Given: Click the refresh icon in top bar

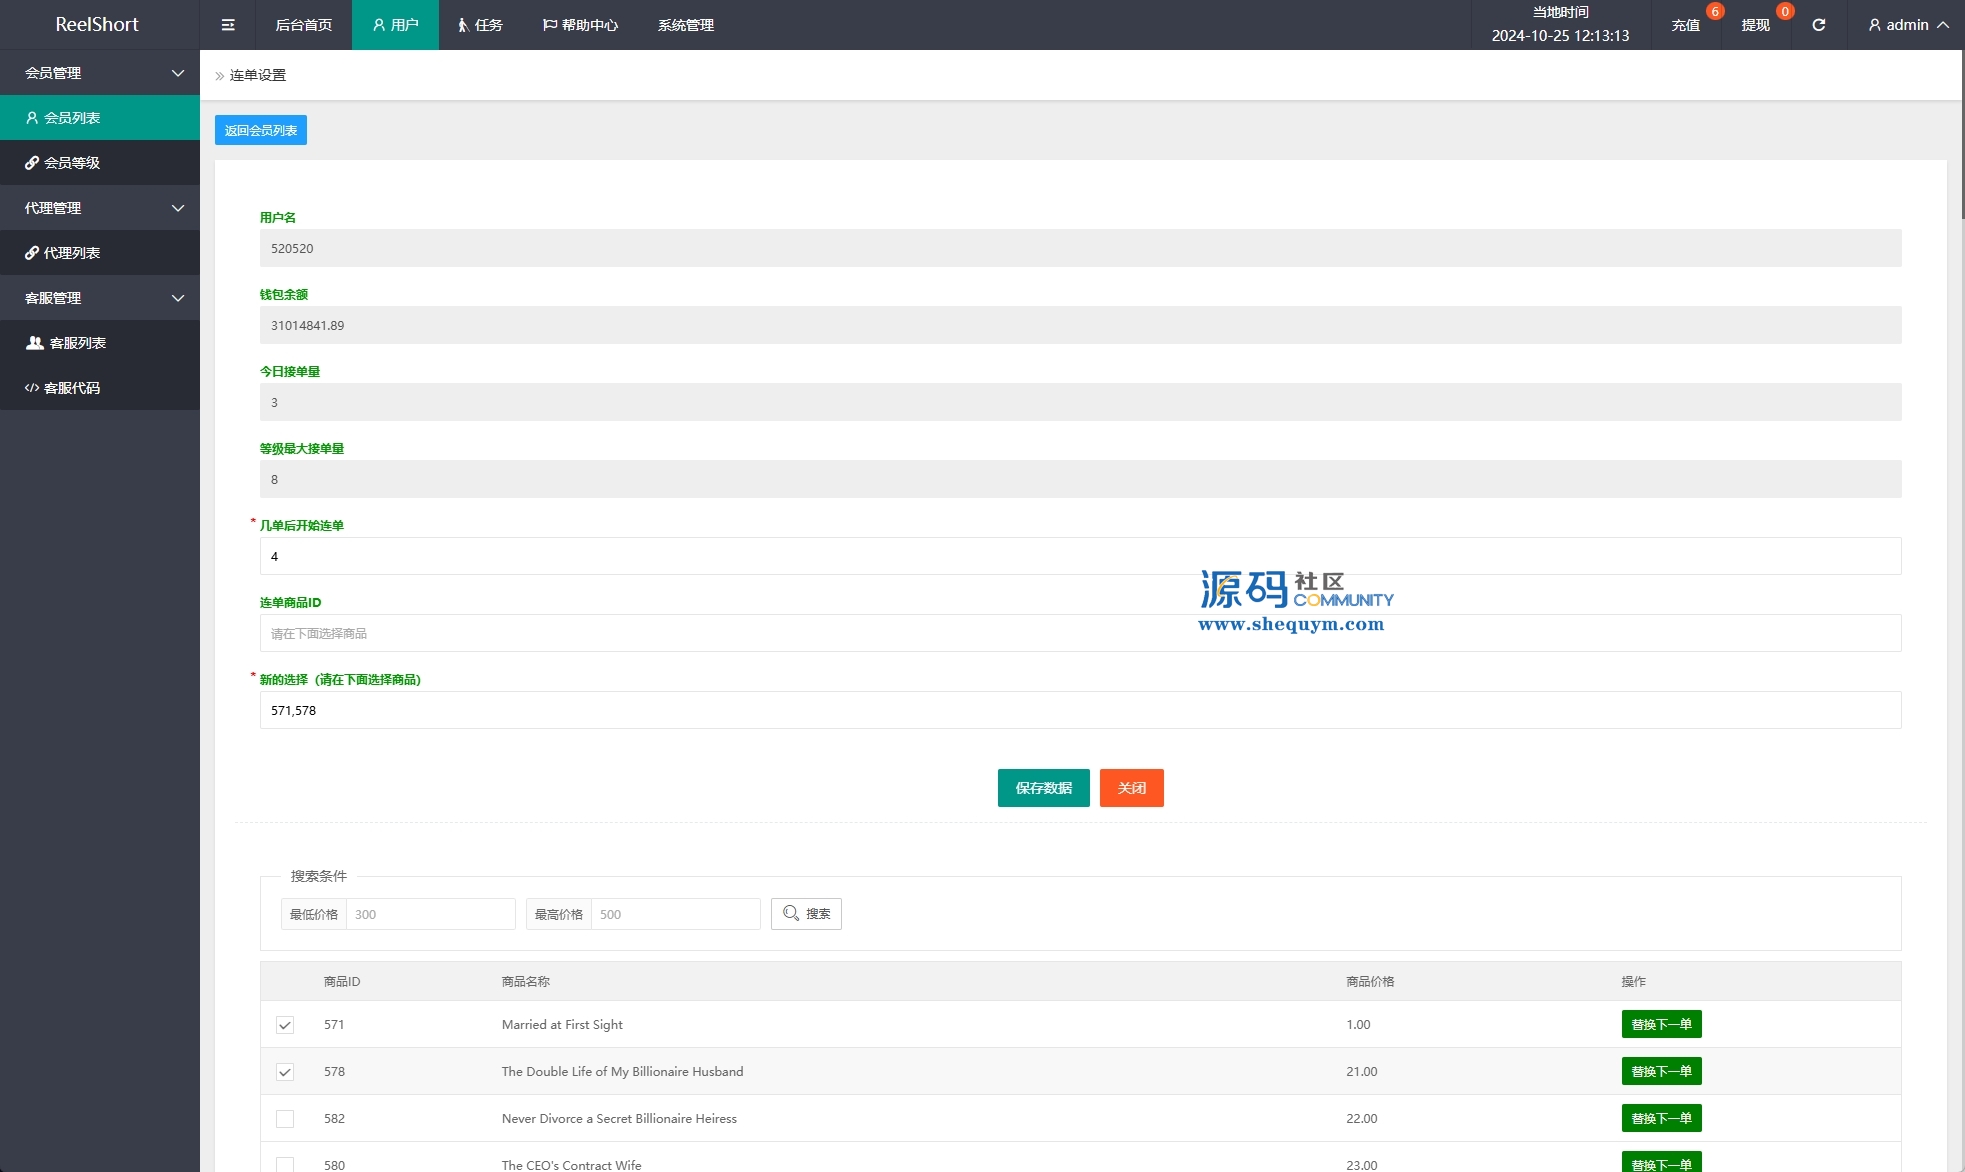Looking at the screenshot, I should point(1819,25).
